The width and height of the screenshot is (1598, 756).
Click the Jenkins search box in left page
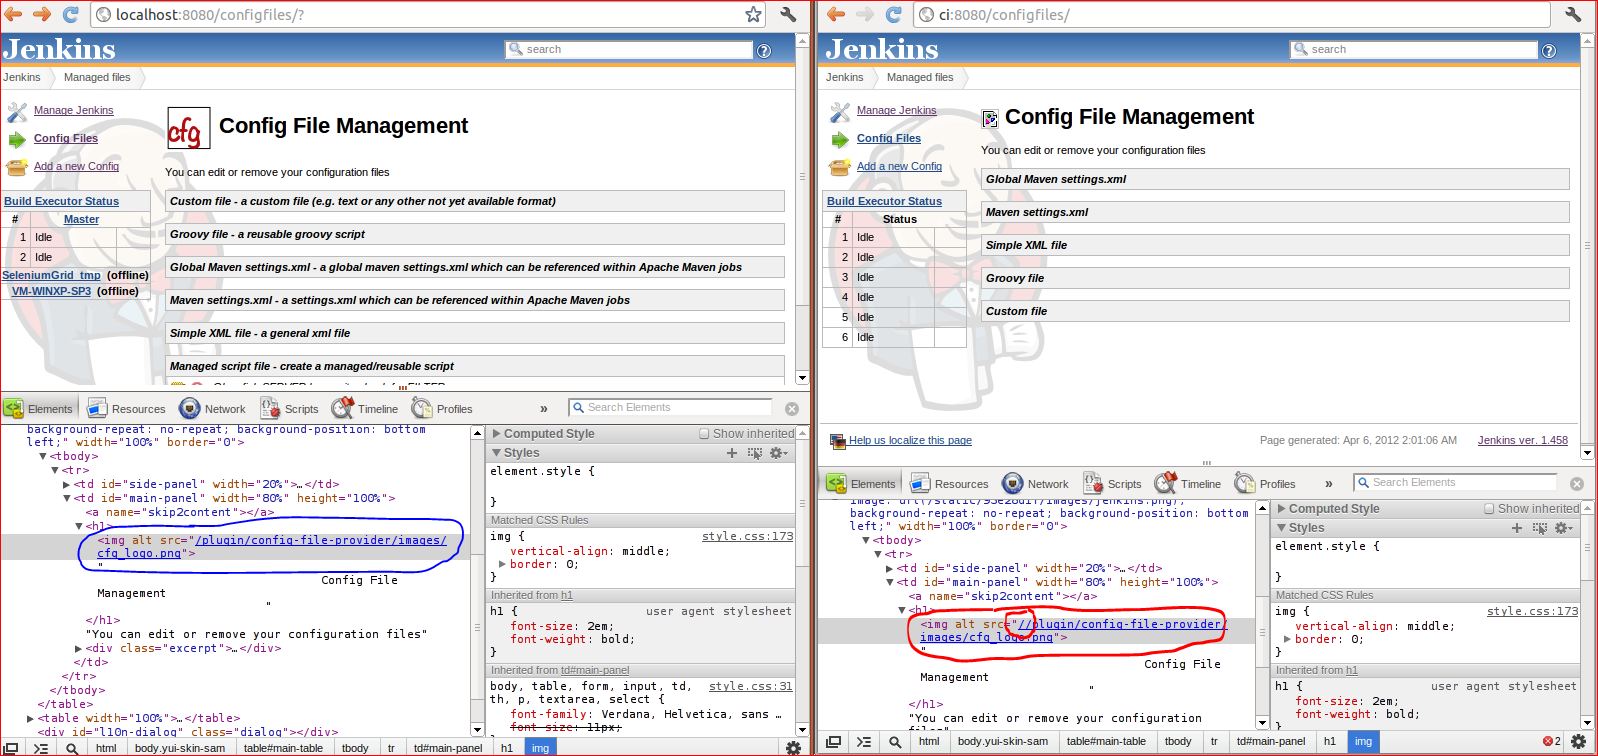(x=635, y=50)
